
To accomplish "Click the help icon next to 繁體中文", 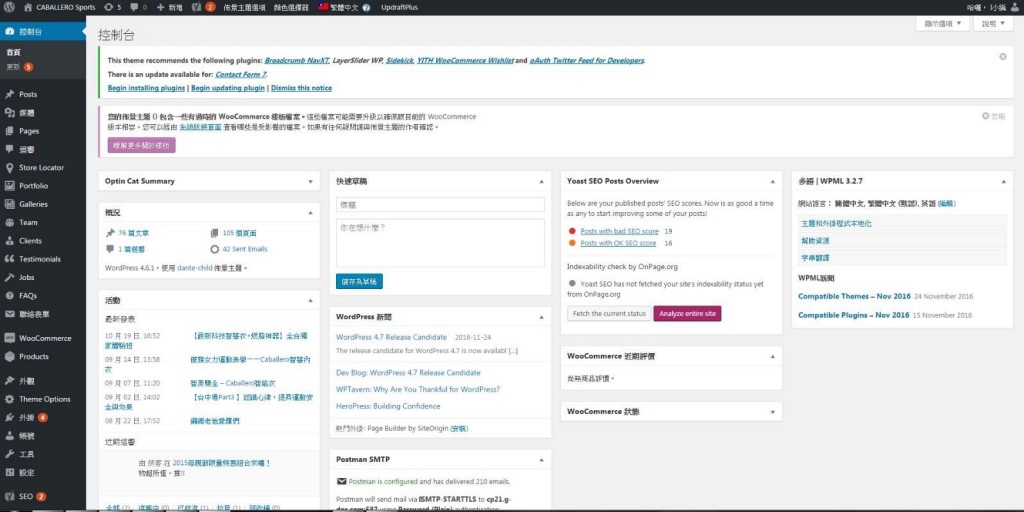I will click(x=366, y=8).
